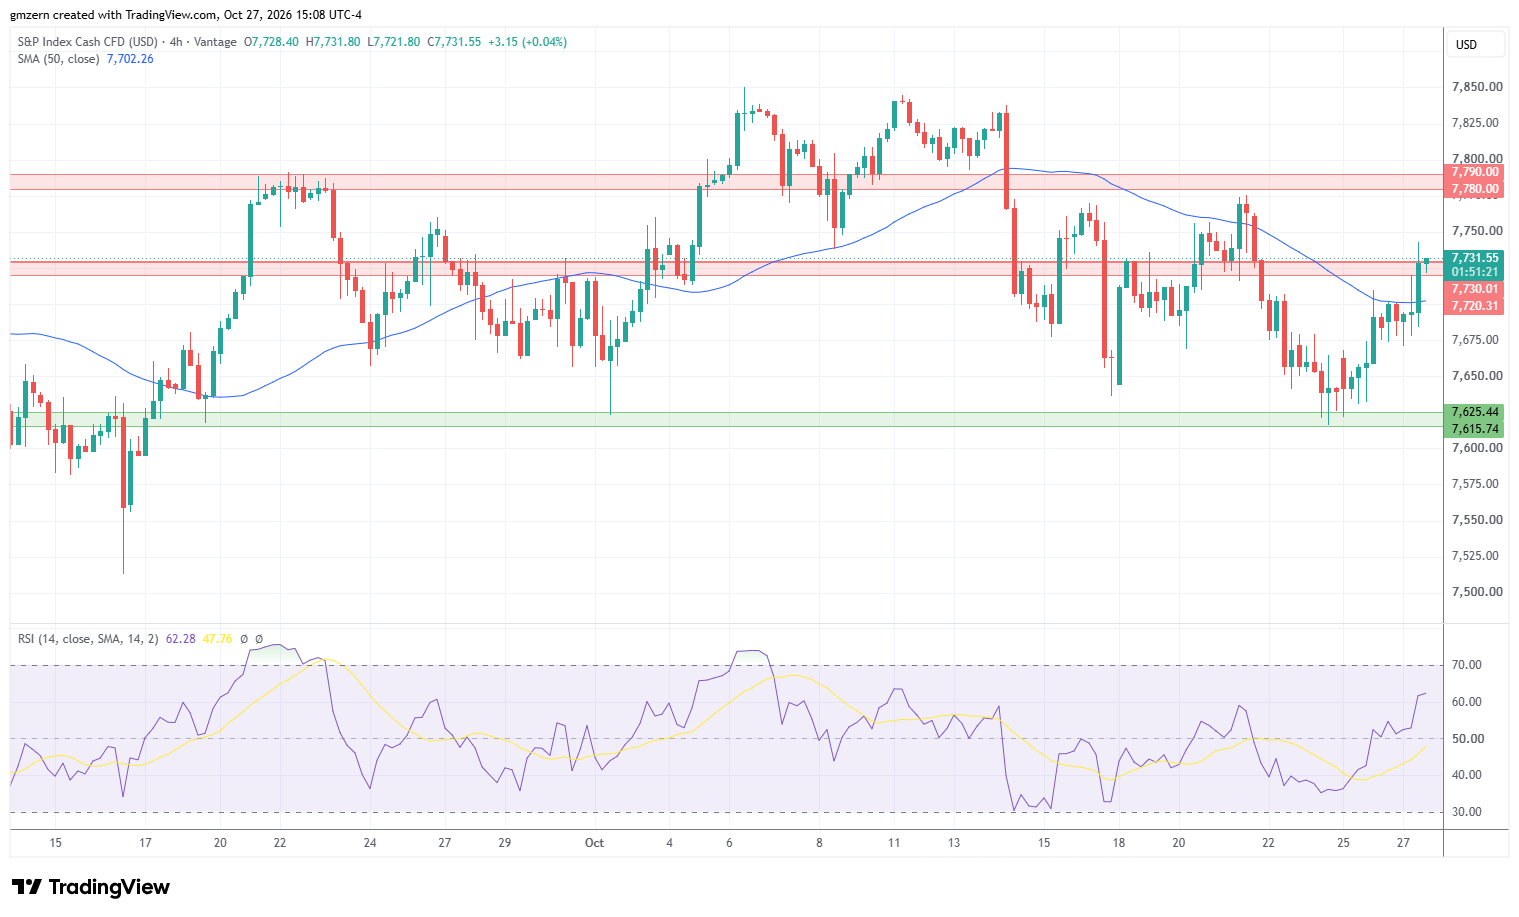Click the bar countdown timer 01:51:21
The width and height of the screenshot is (1519, 917).
click(x=1475, y=272)
